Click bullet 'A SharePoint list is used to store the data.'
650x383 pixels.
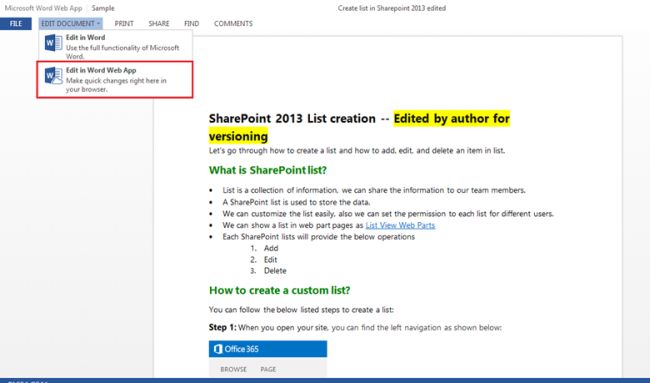296,202
